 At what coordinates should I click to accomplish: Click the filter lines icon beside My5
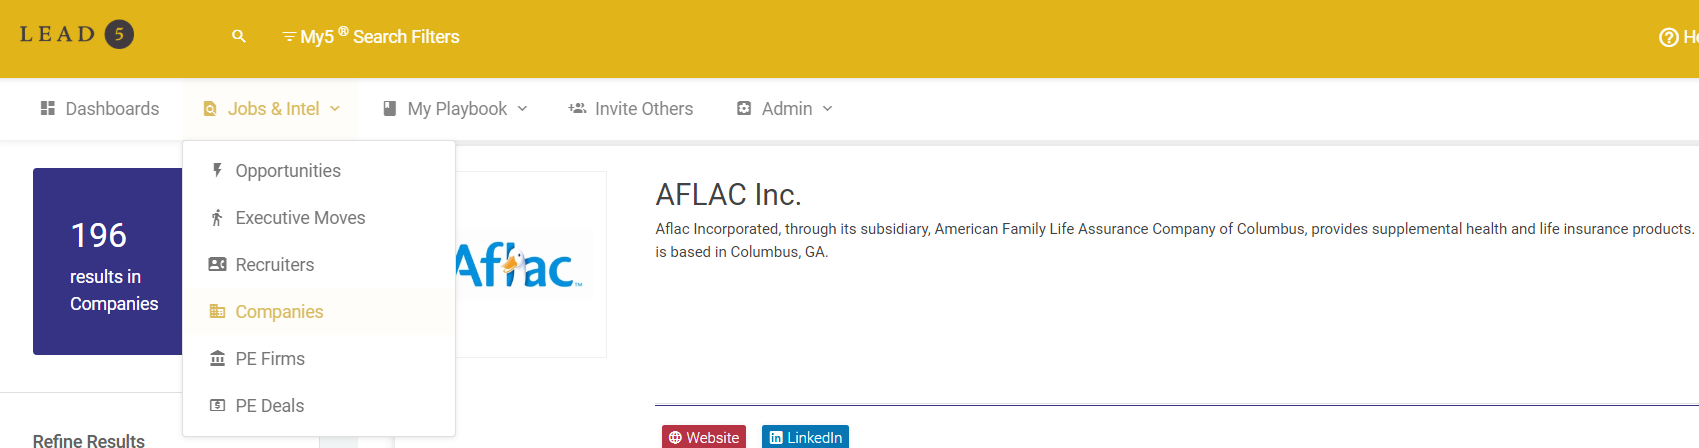click(x=289, y=37)
